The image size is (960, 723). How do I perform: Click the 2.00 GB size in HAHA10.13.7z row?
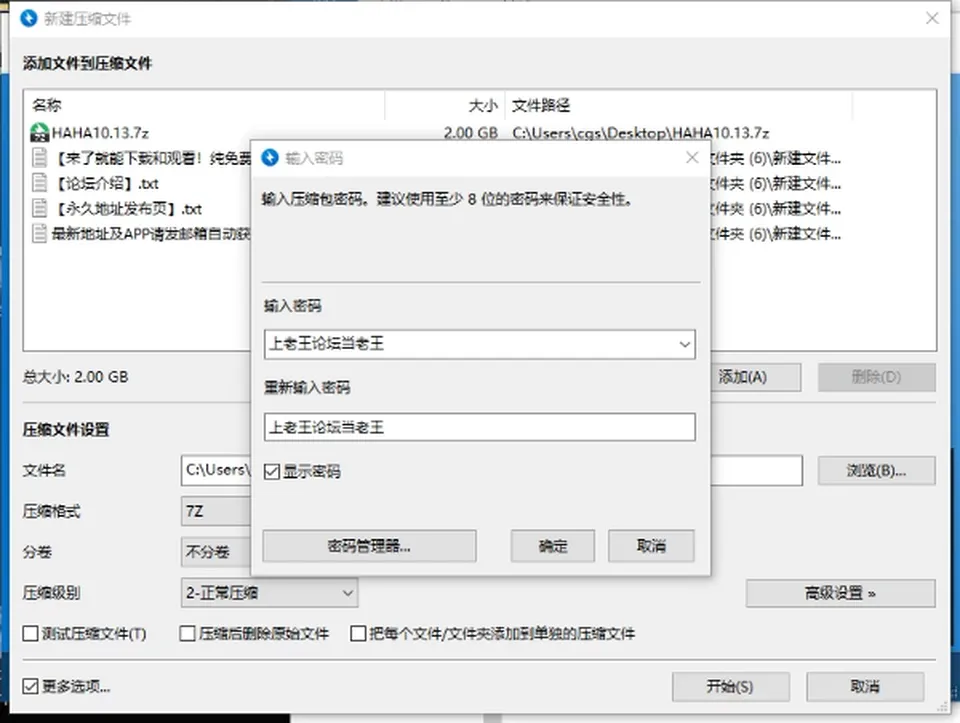[470, 133]
